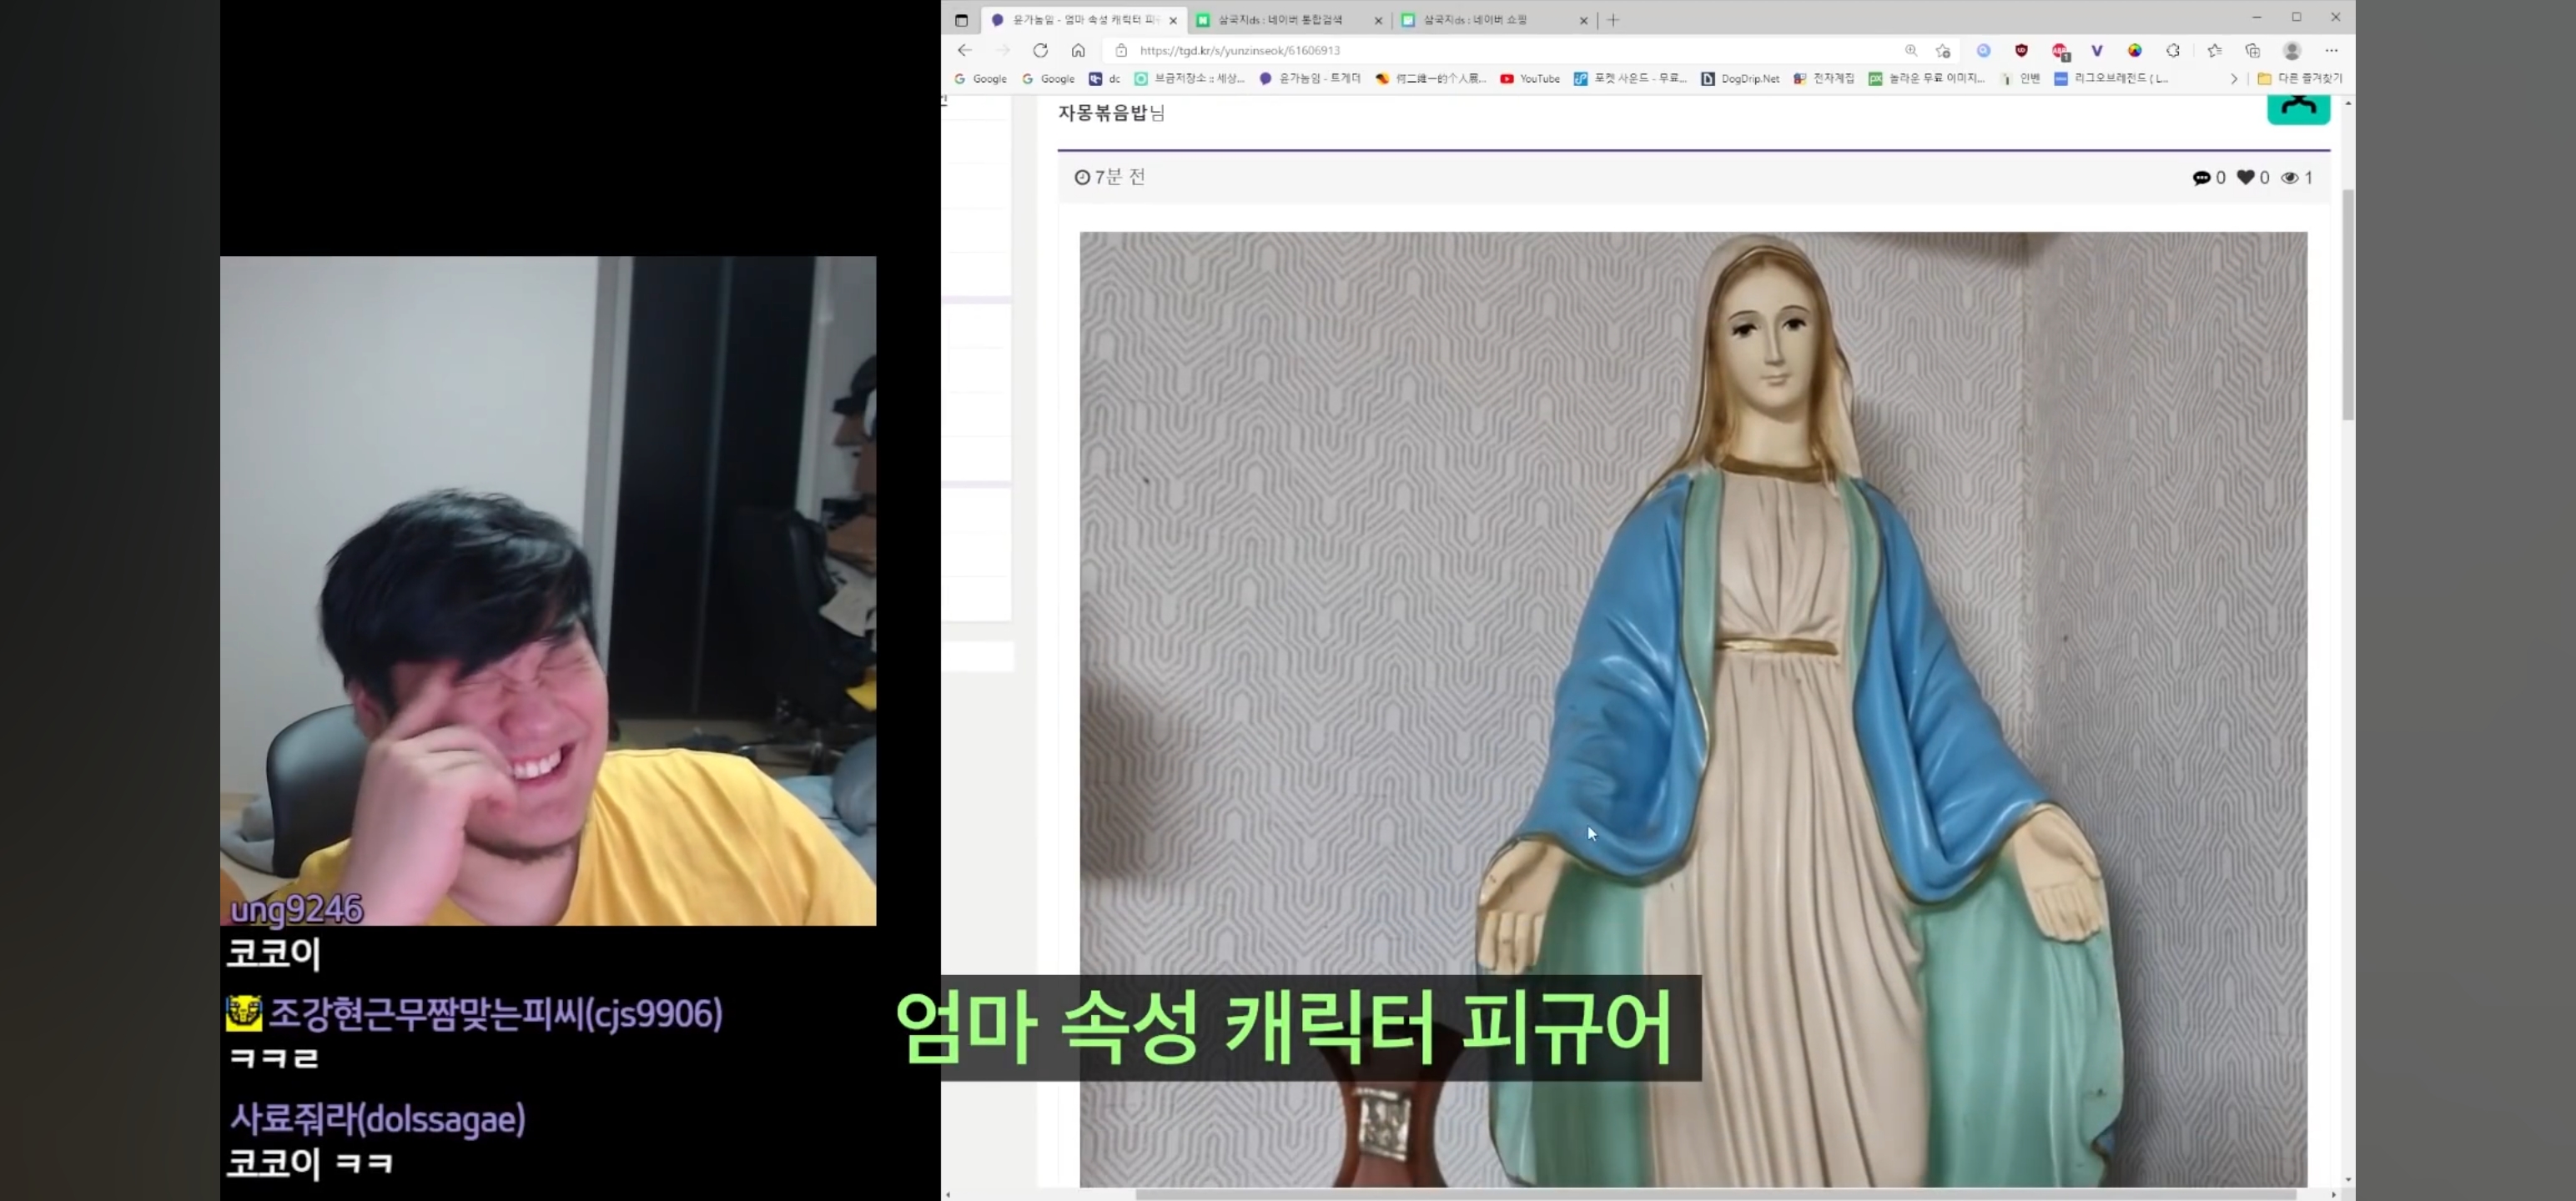Click the comment count bubble icon
This screenshot has height=1201, width=2576.
coord(2201,177)
